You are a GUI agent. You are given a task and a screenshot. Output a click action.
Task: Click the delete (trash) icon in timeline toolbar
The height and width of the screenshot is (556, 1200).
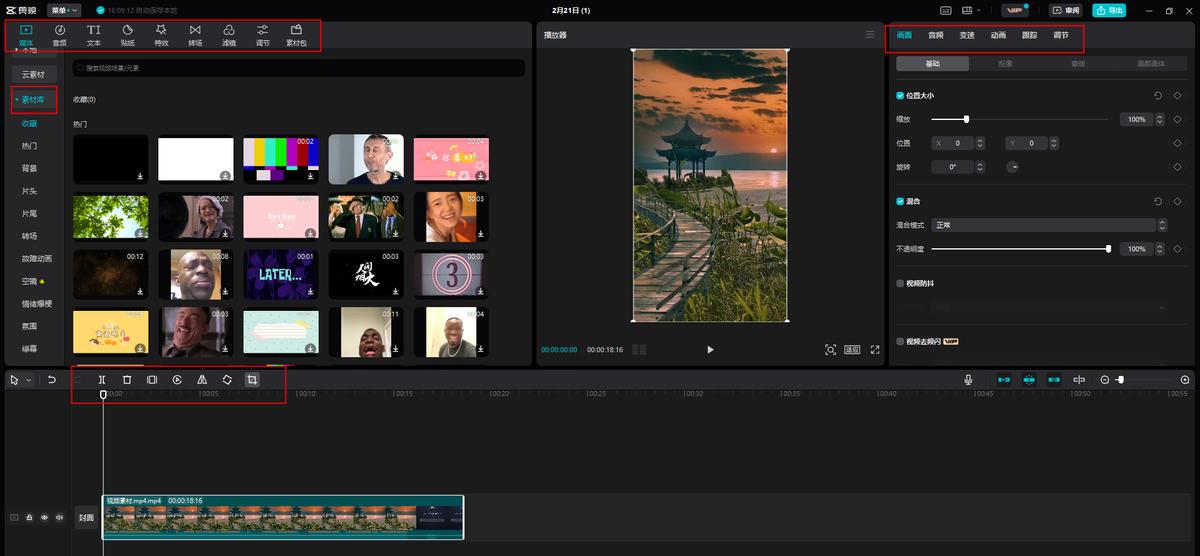click(x=127, y=380)
